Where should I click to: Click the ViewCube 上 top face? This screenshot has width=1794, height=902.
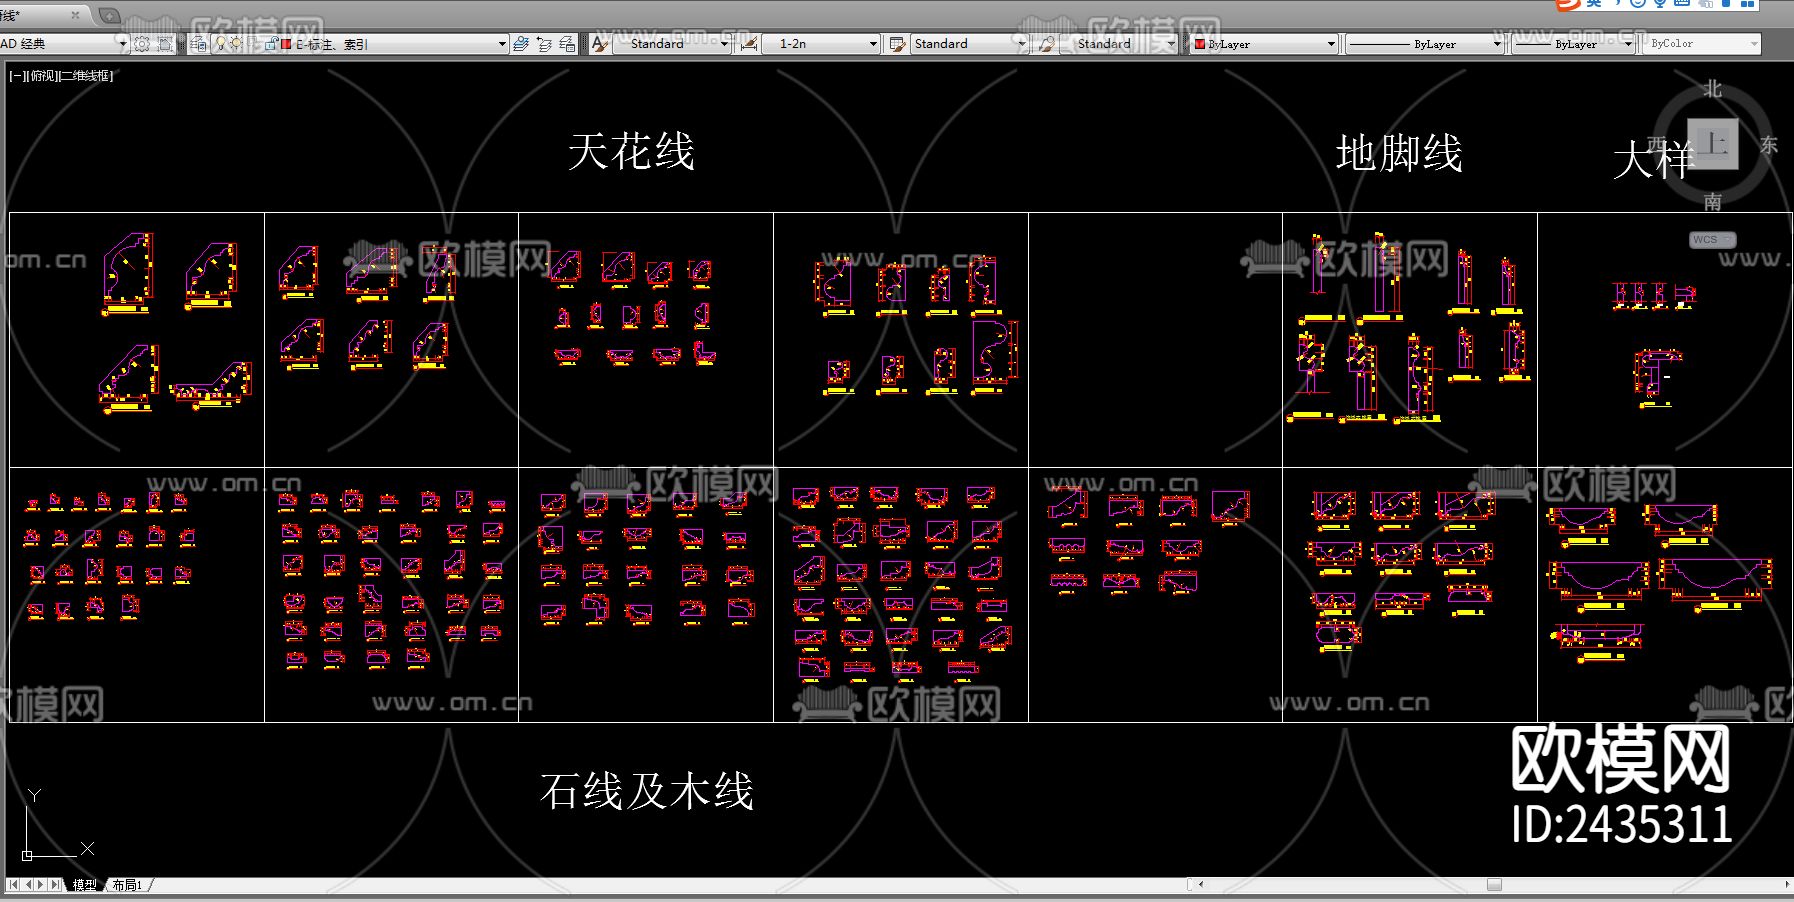pyautogui.click(x=1713, y=144)
